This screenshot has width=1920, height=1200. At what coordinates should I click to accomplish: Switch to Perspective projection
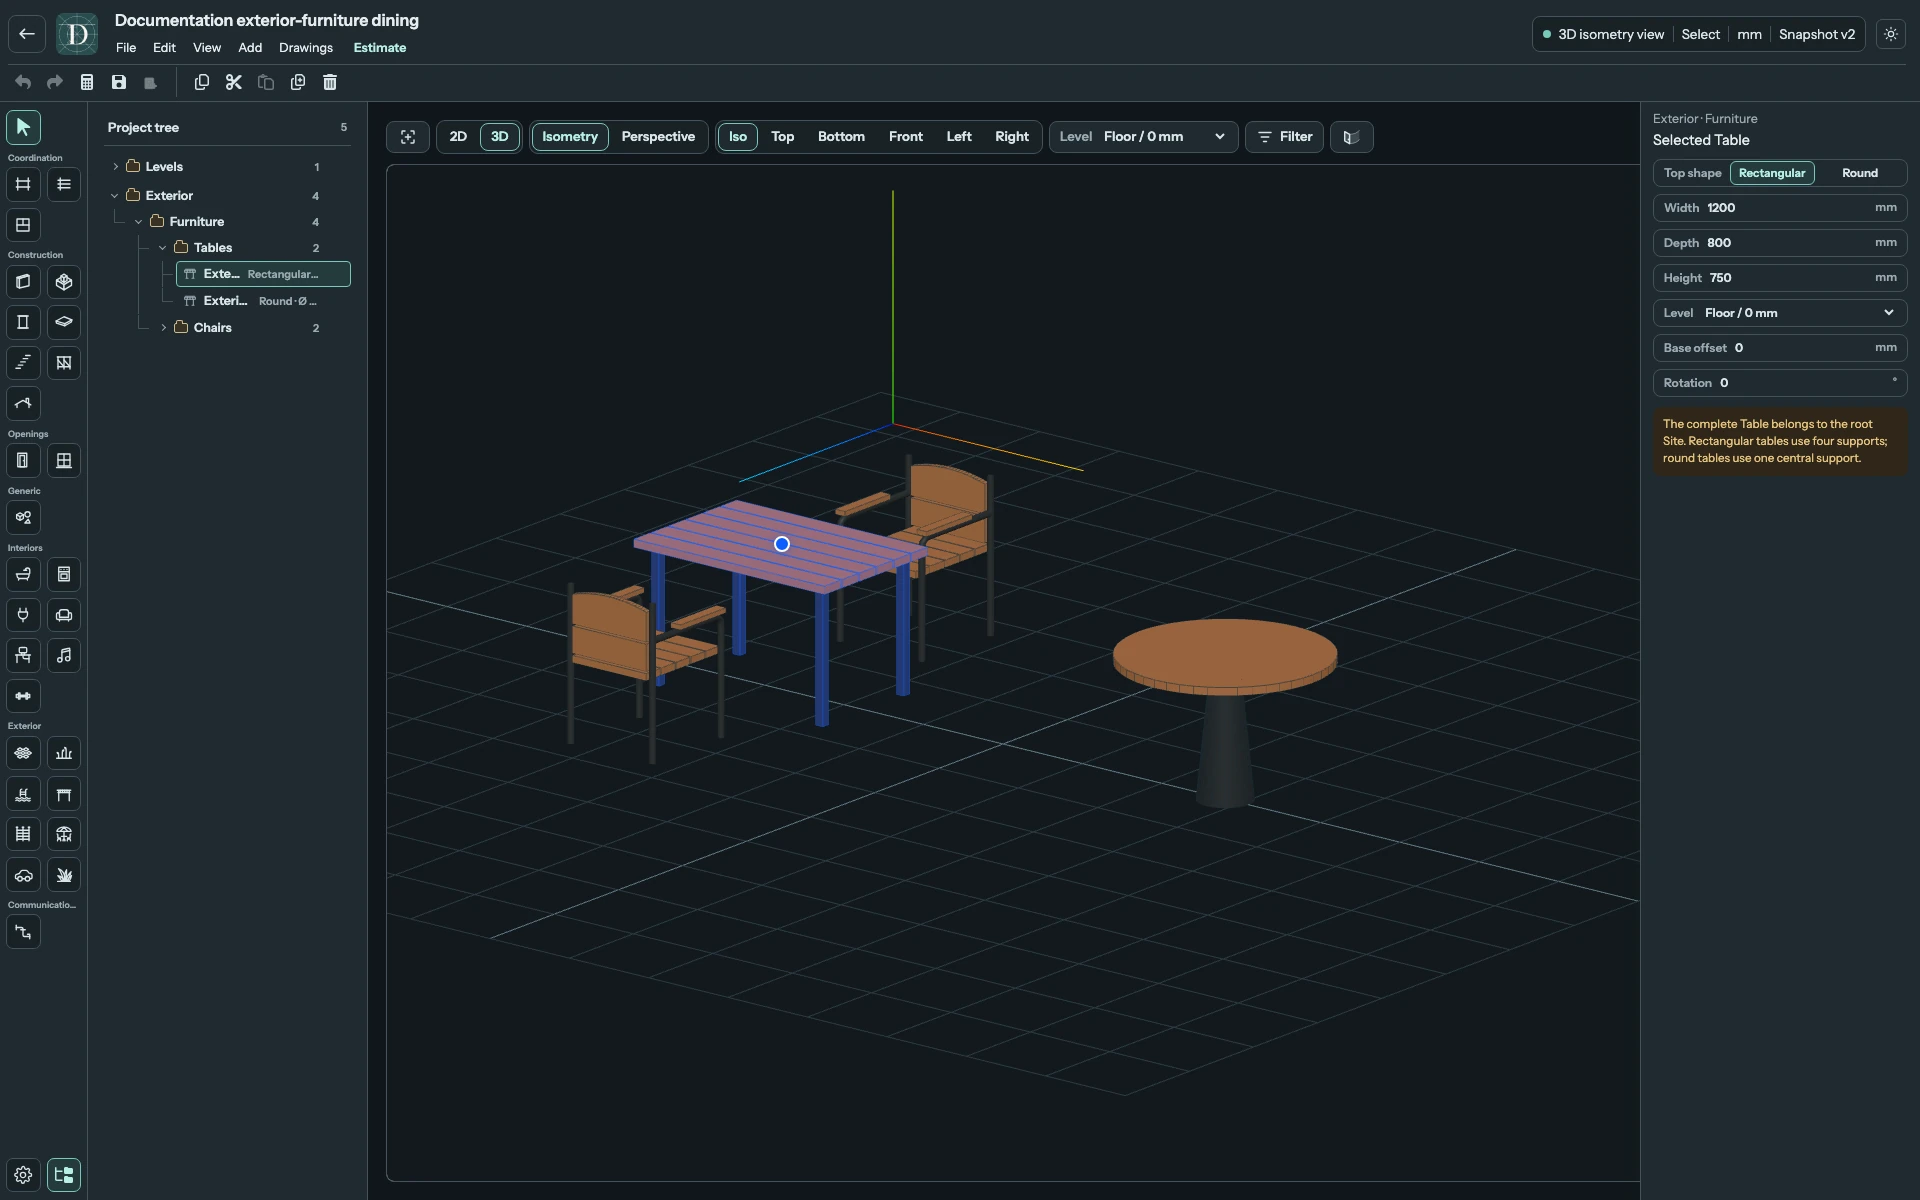point(658,137)
